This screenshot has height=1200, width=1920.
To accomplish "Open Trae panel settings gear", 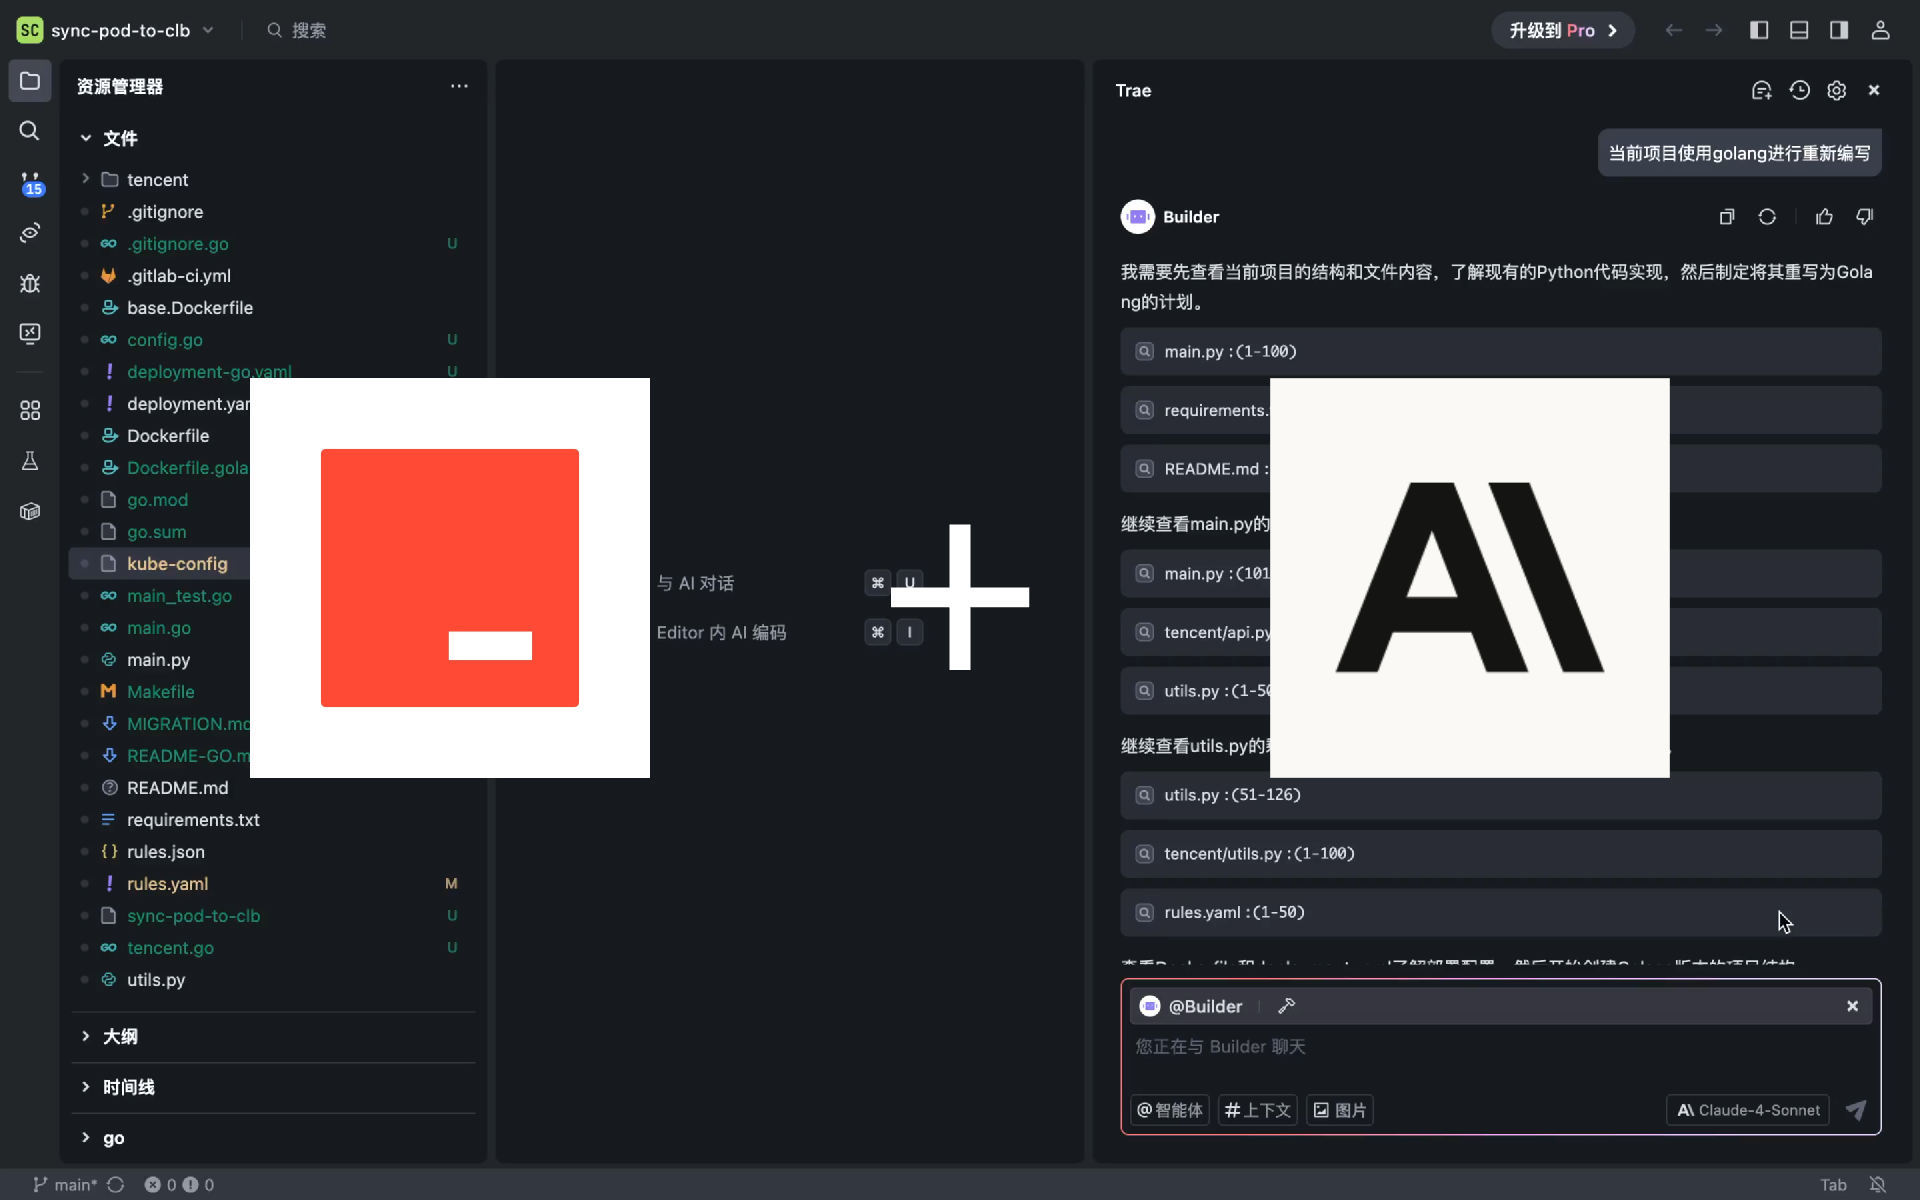I will [1836, 90].
